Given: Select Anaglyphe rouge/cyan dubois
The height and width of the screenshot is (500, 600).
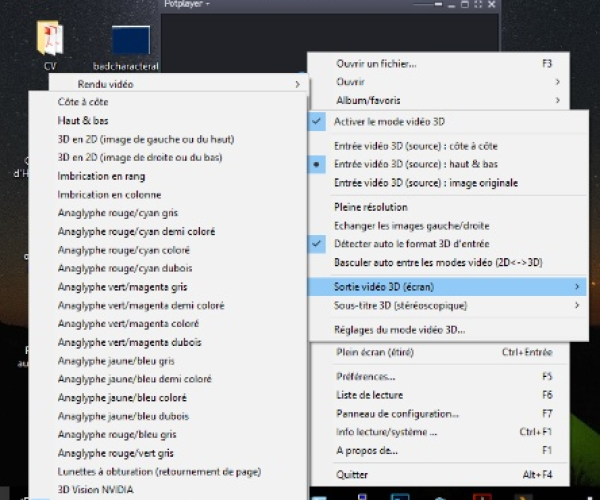Looking at the screenshot, I should (x=168, y=268).
